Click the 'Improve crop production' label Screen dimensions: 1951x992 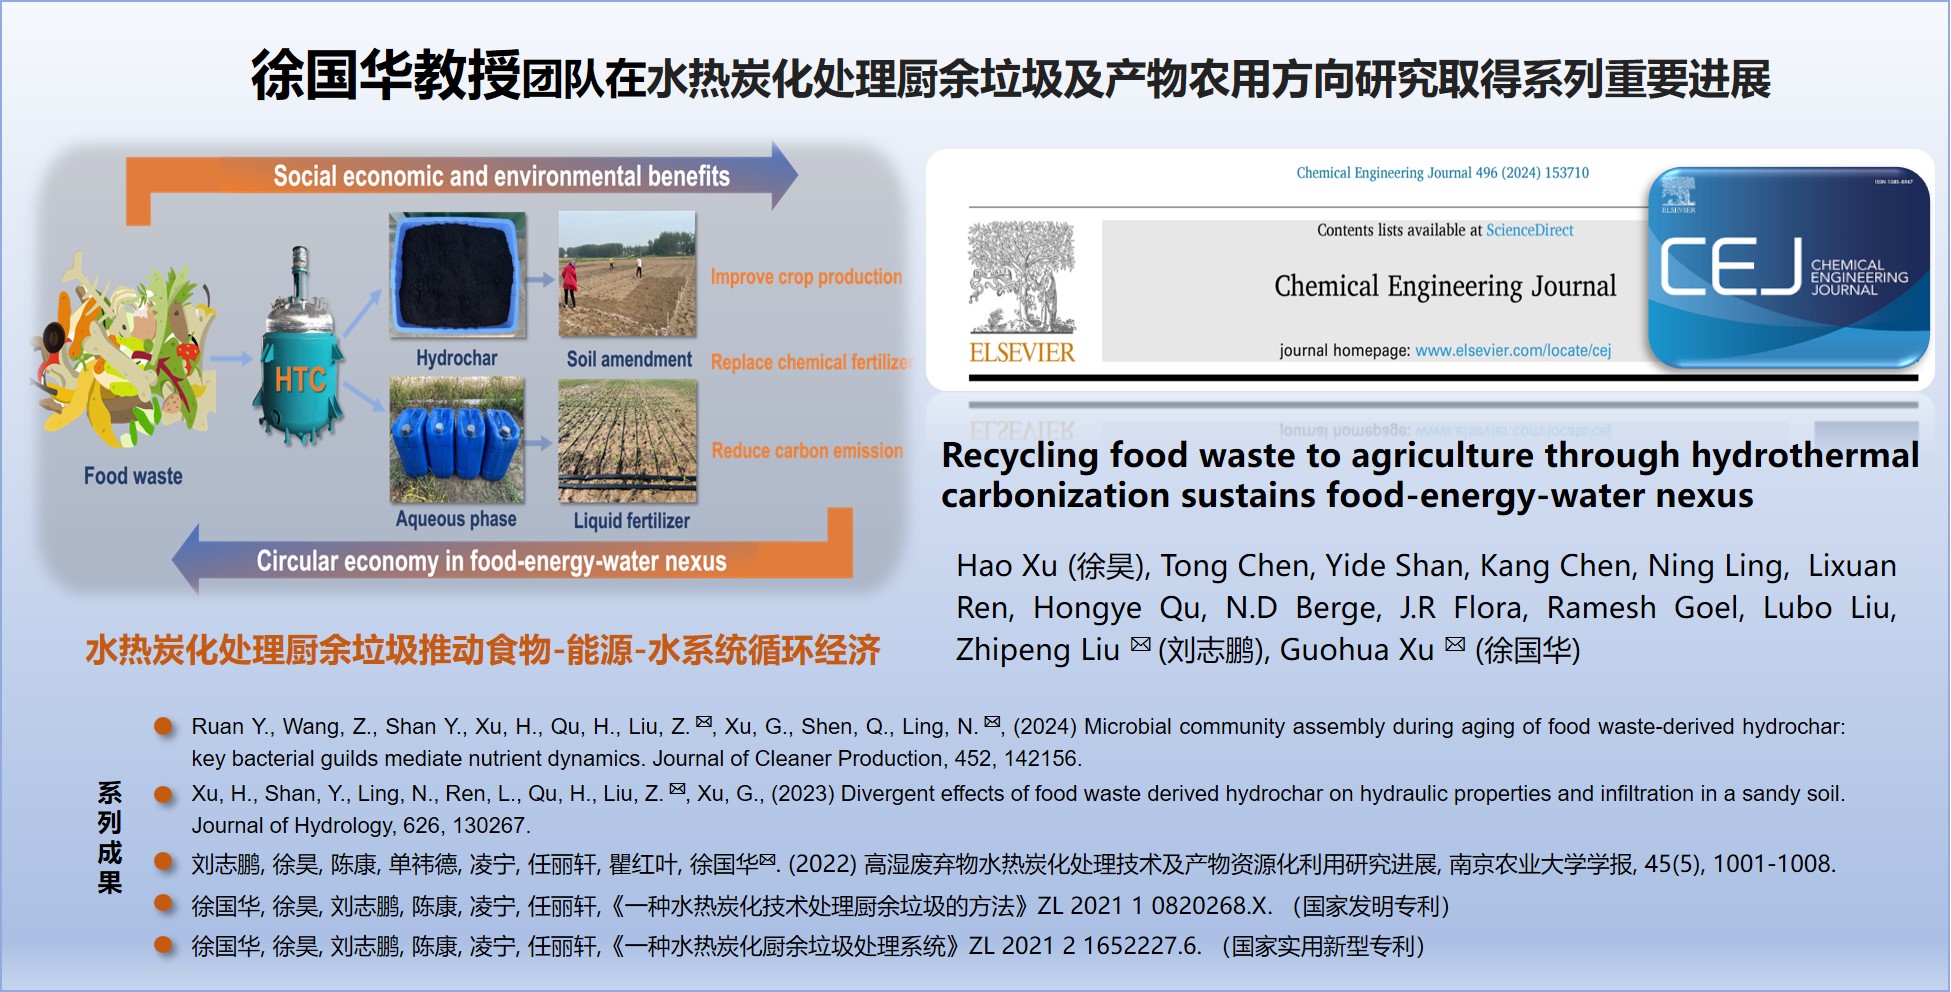point(806,277)
